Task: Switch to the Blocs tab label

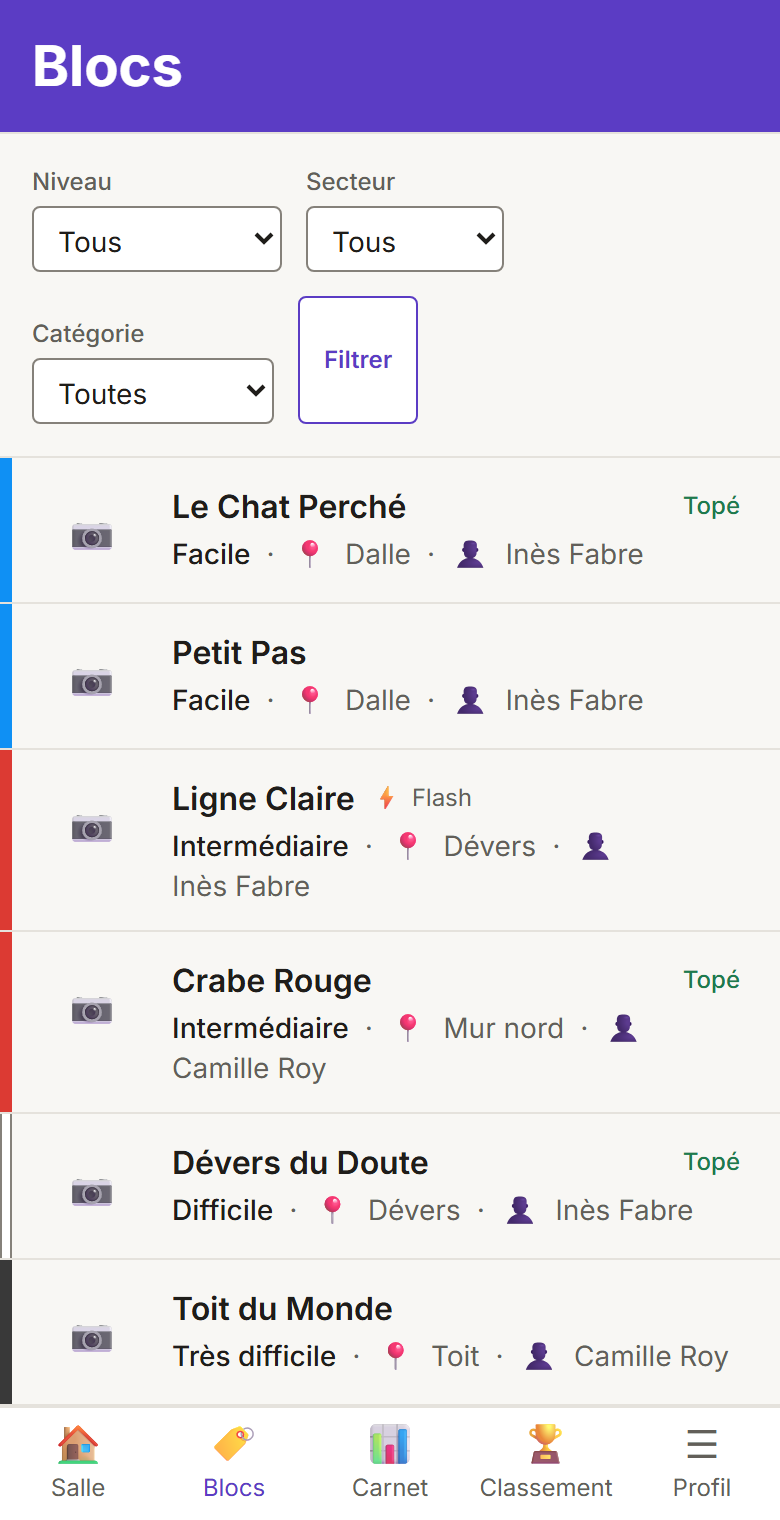Action: 234,1488
